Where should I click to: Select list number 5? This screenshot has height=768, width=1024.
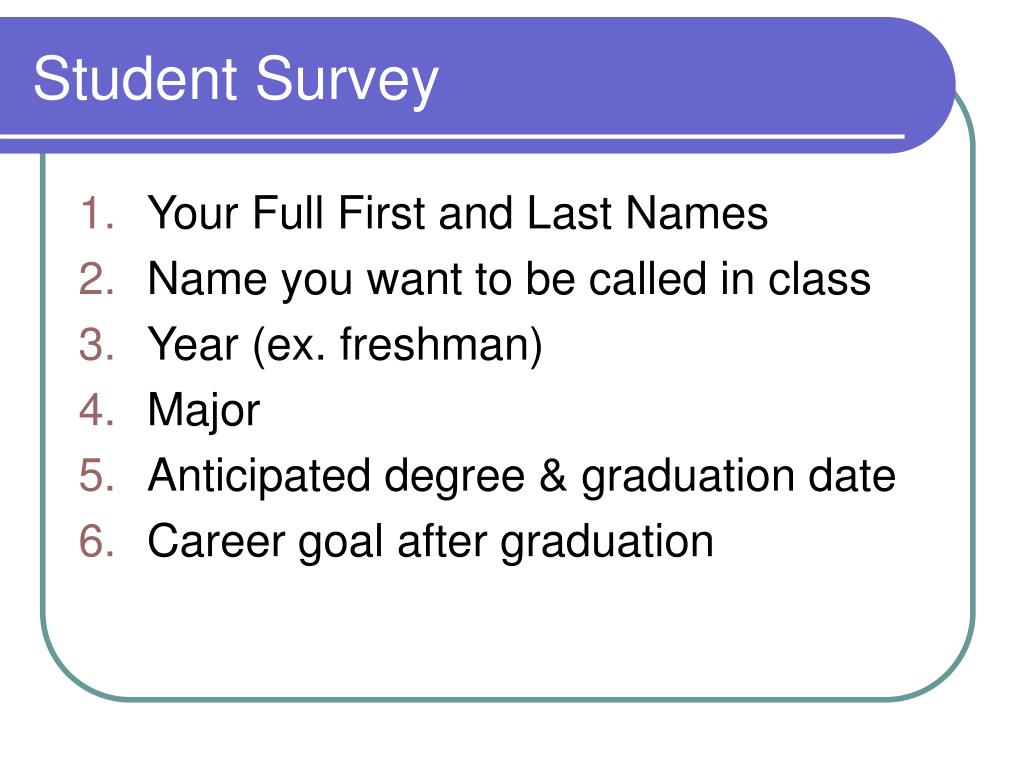97,475
